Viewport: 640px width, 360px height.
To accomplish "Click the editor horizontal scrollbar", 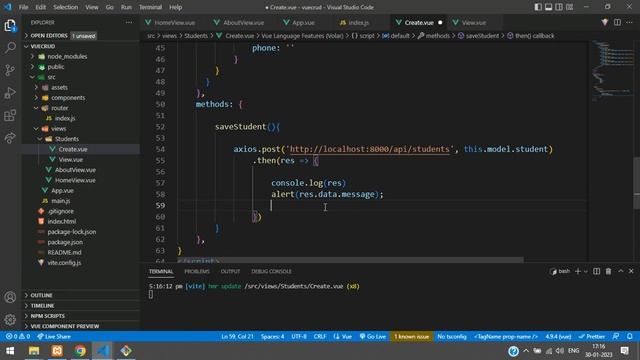I will [351, 260].
